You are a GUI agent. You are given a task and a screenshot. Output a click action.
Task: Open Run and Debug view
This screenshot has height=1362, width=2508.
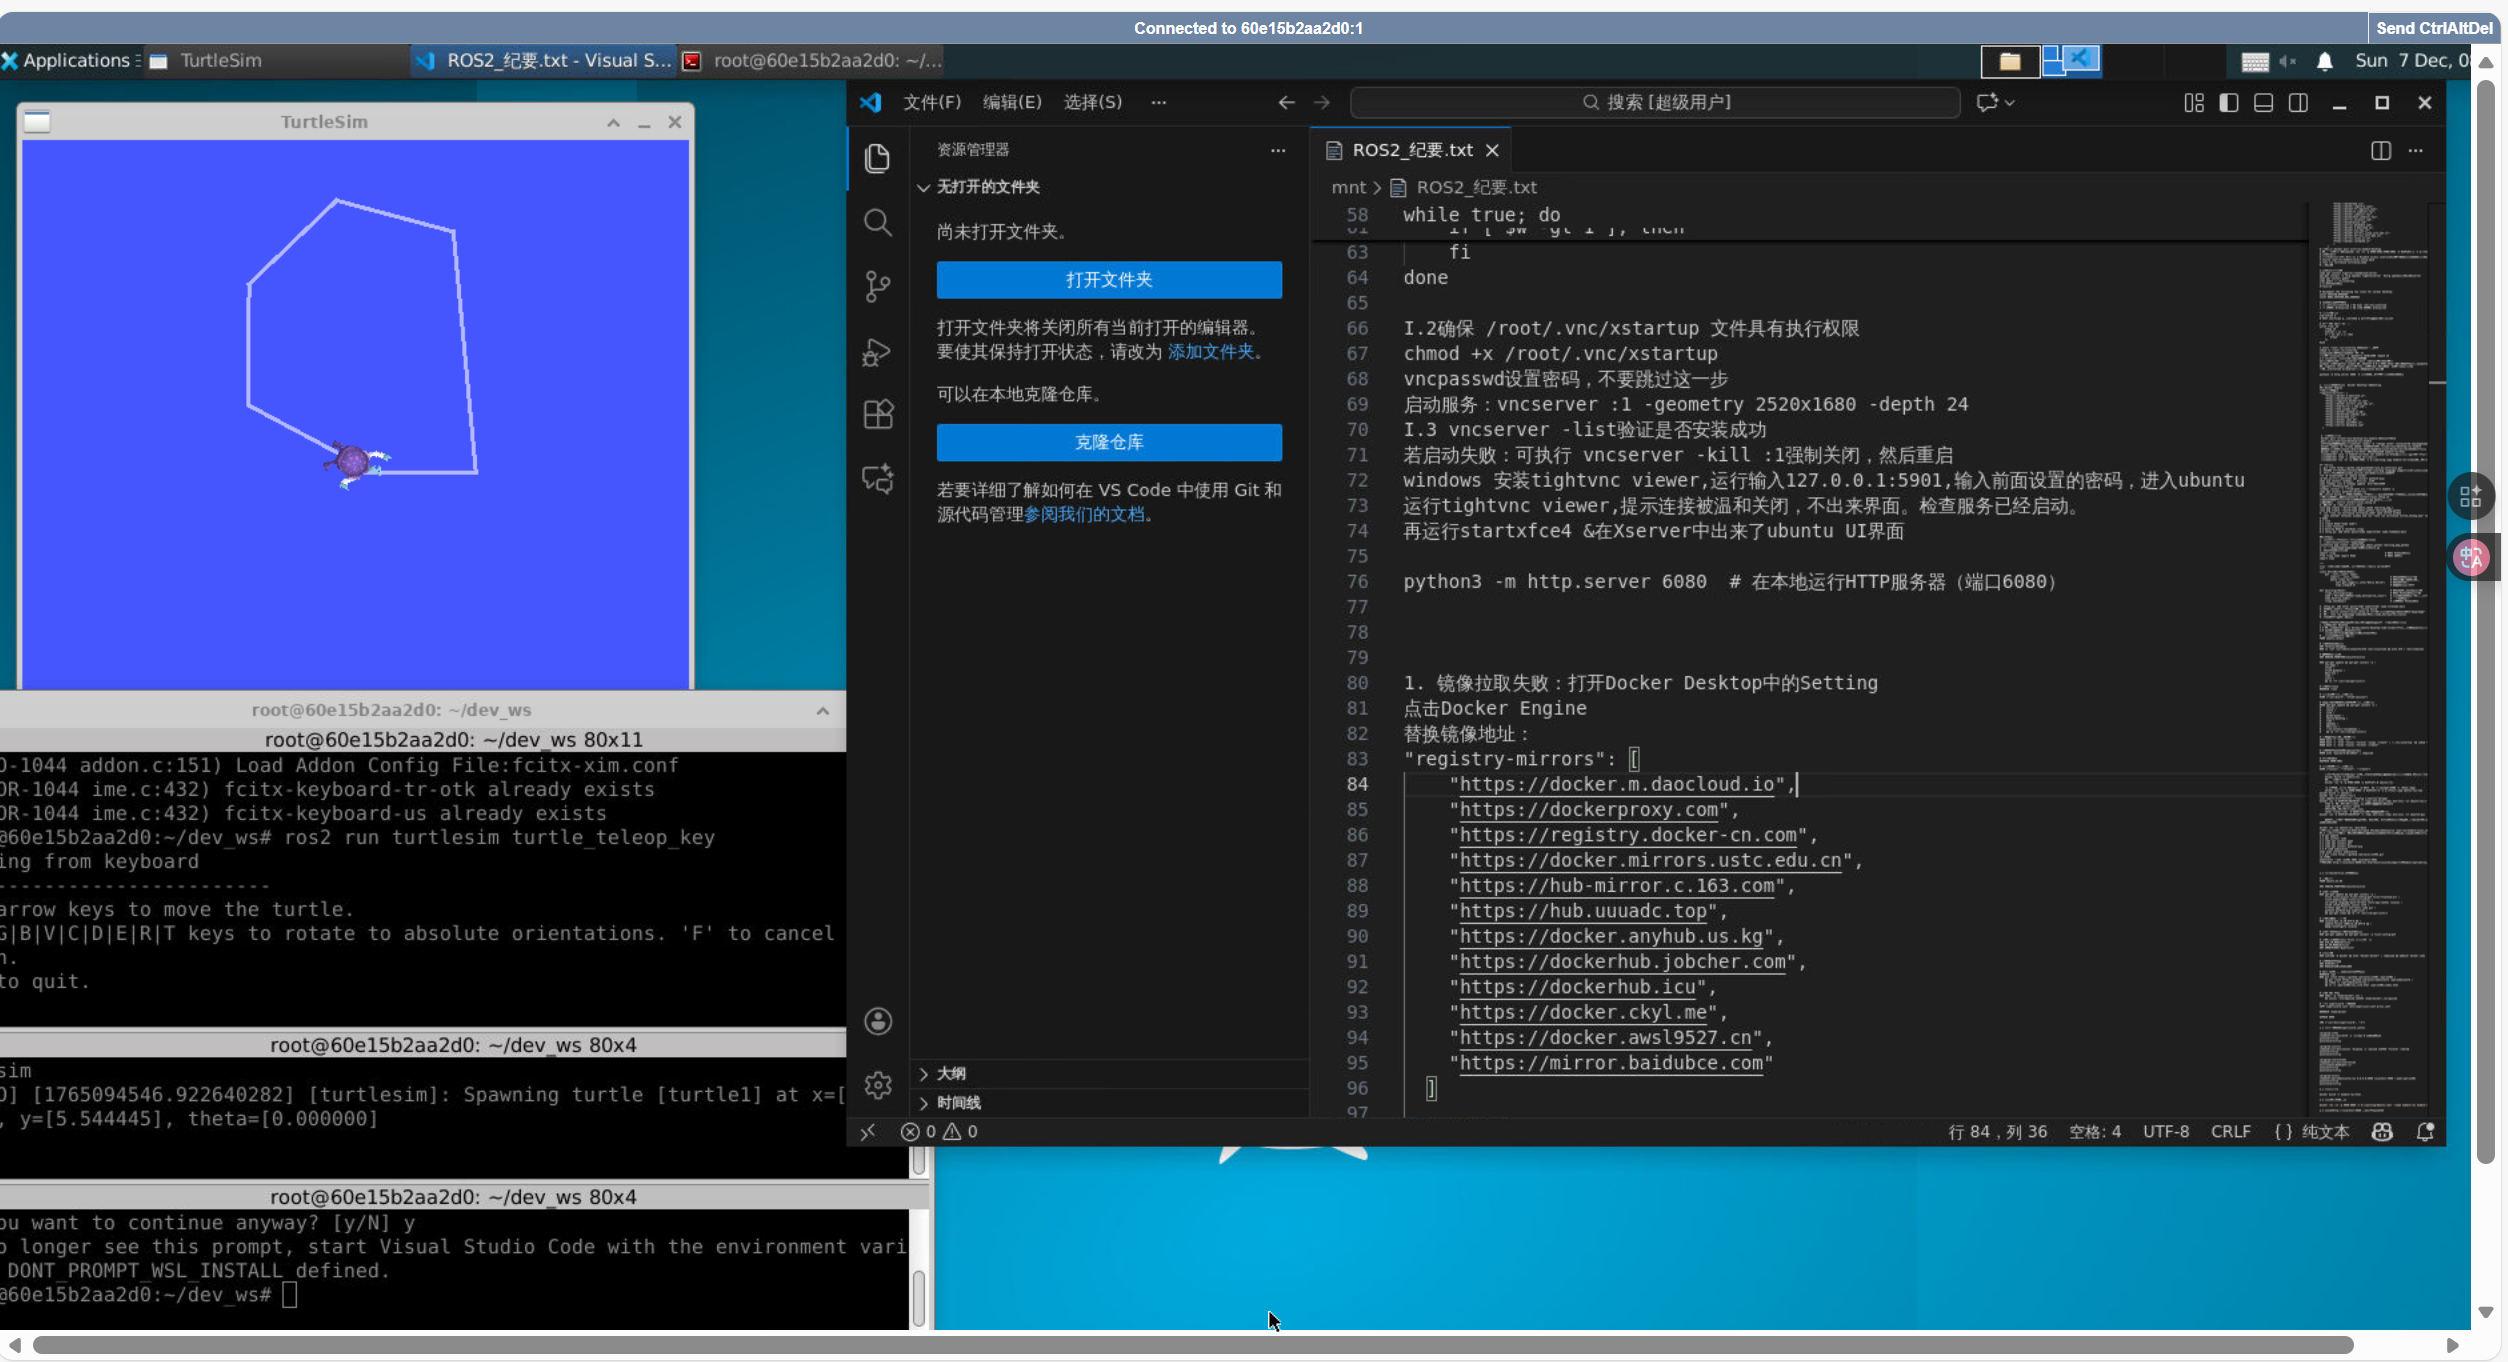pos(877,351)
